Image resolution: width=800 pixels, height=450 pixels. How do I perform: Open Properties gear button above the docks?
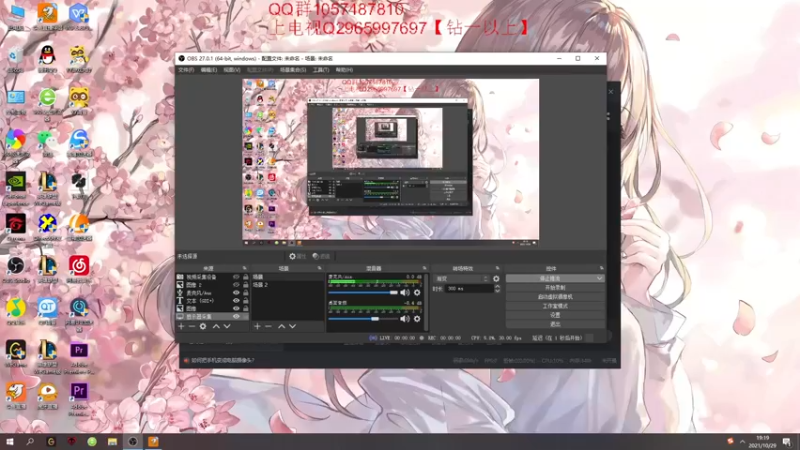tap(297, 256)
